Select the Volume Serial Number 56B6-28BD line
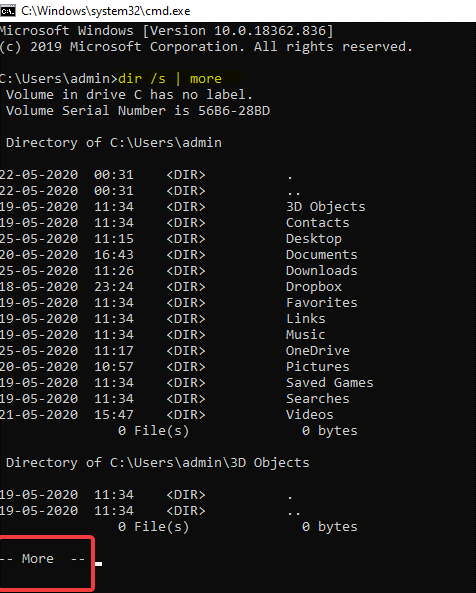The image size is (476, 593). [138, 110]
